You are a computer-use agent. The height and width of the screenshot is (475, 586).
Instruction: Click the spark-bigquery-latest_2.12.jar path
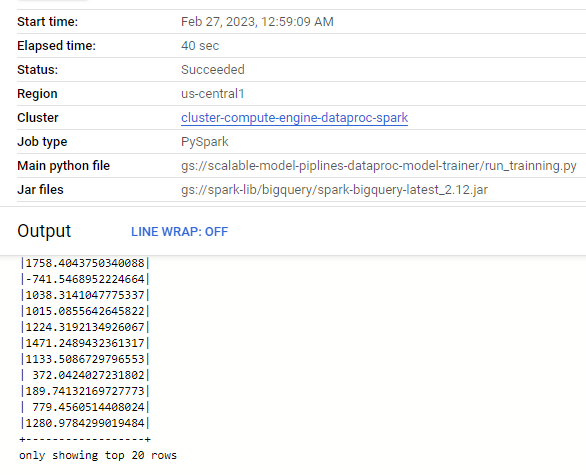coord(334,190)
